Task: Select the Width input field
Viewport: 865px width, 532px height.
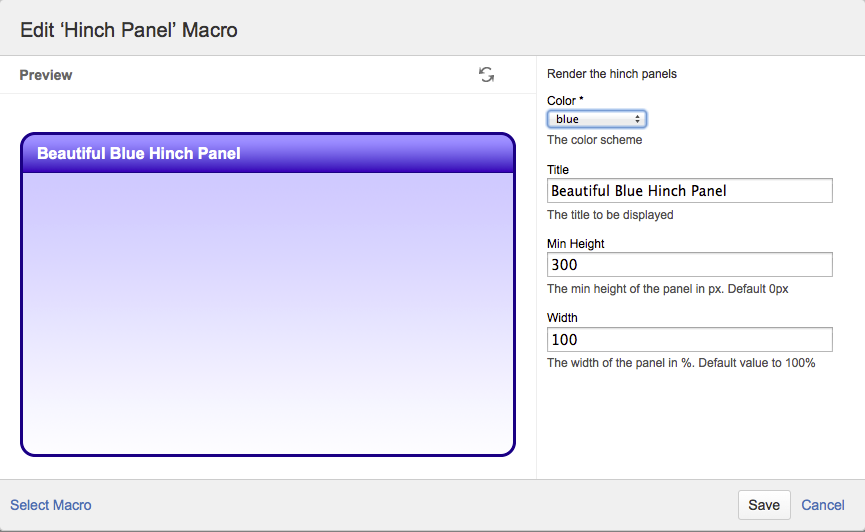Action: point(690,340)
